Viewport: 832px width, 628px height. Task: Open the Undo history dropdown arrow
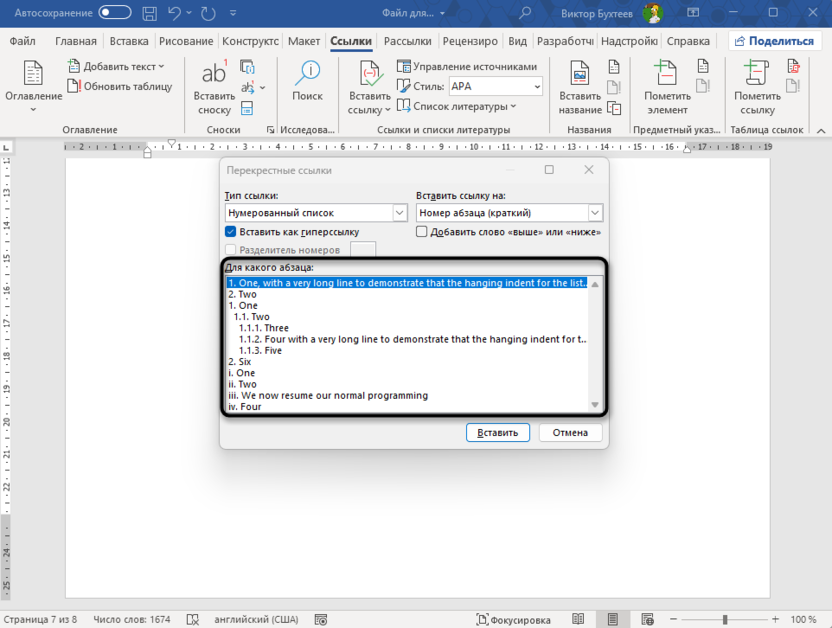(189, 13)
